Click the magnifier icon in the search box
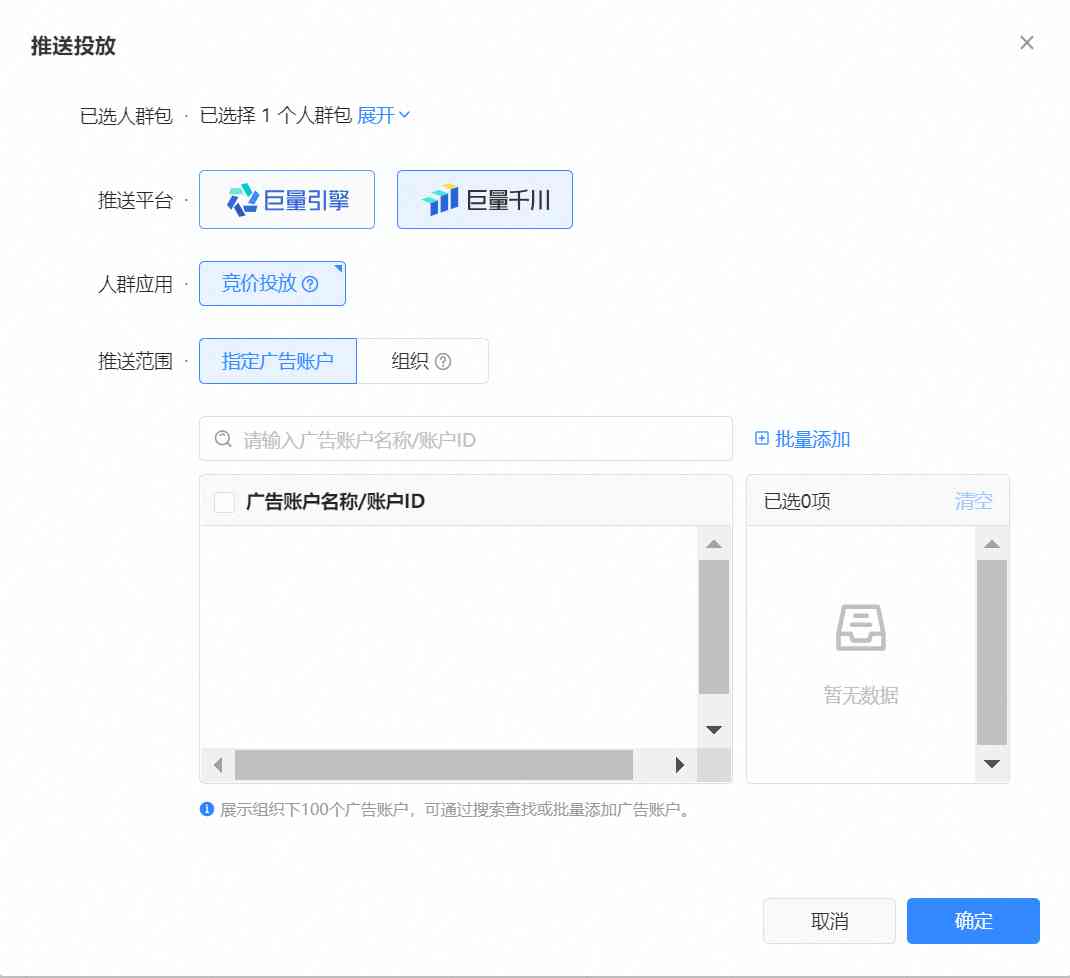 (221, 438)
